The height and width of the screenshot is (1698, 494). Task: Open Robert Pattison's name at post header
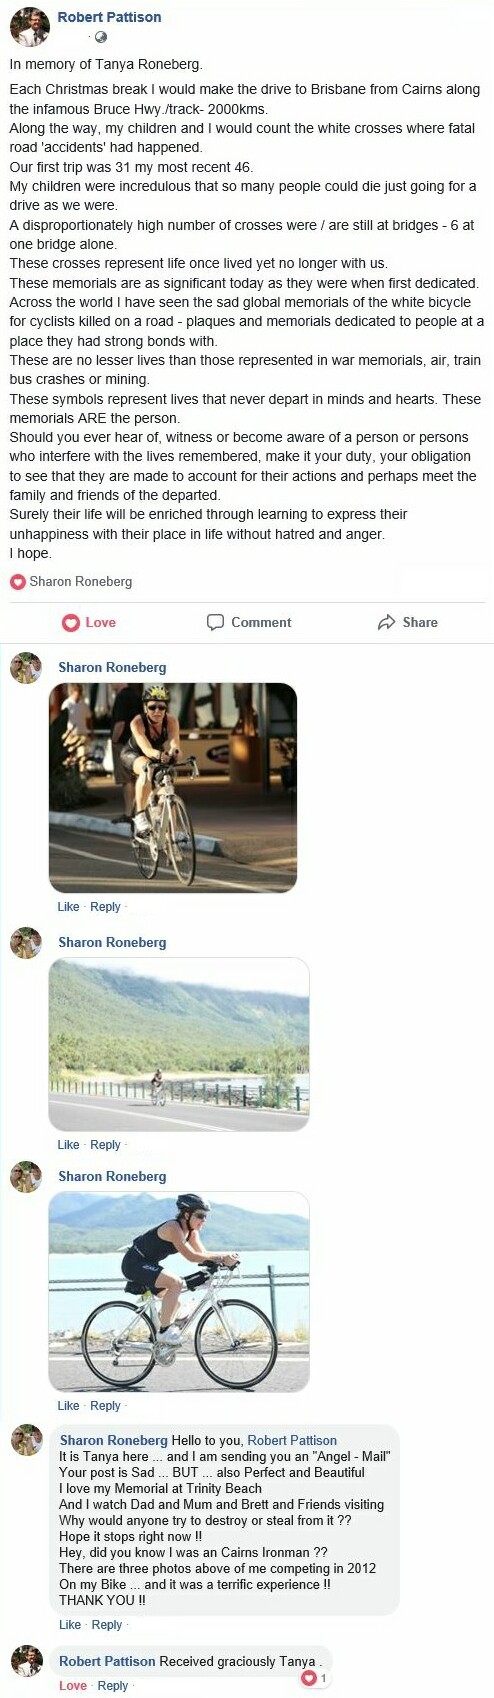109,17
